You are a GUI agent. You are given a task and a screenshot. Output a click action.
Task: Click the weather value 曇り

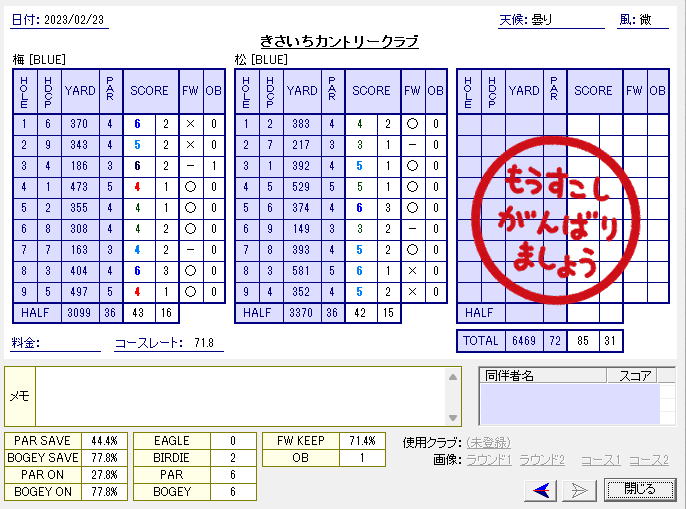tap(542, 20)
